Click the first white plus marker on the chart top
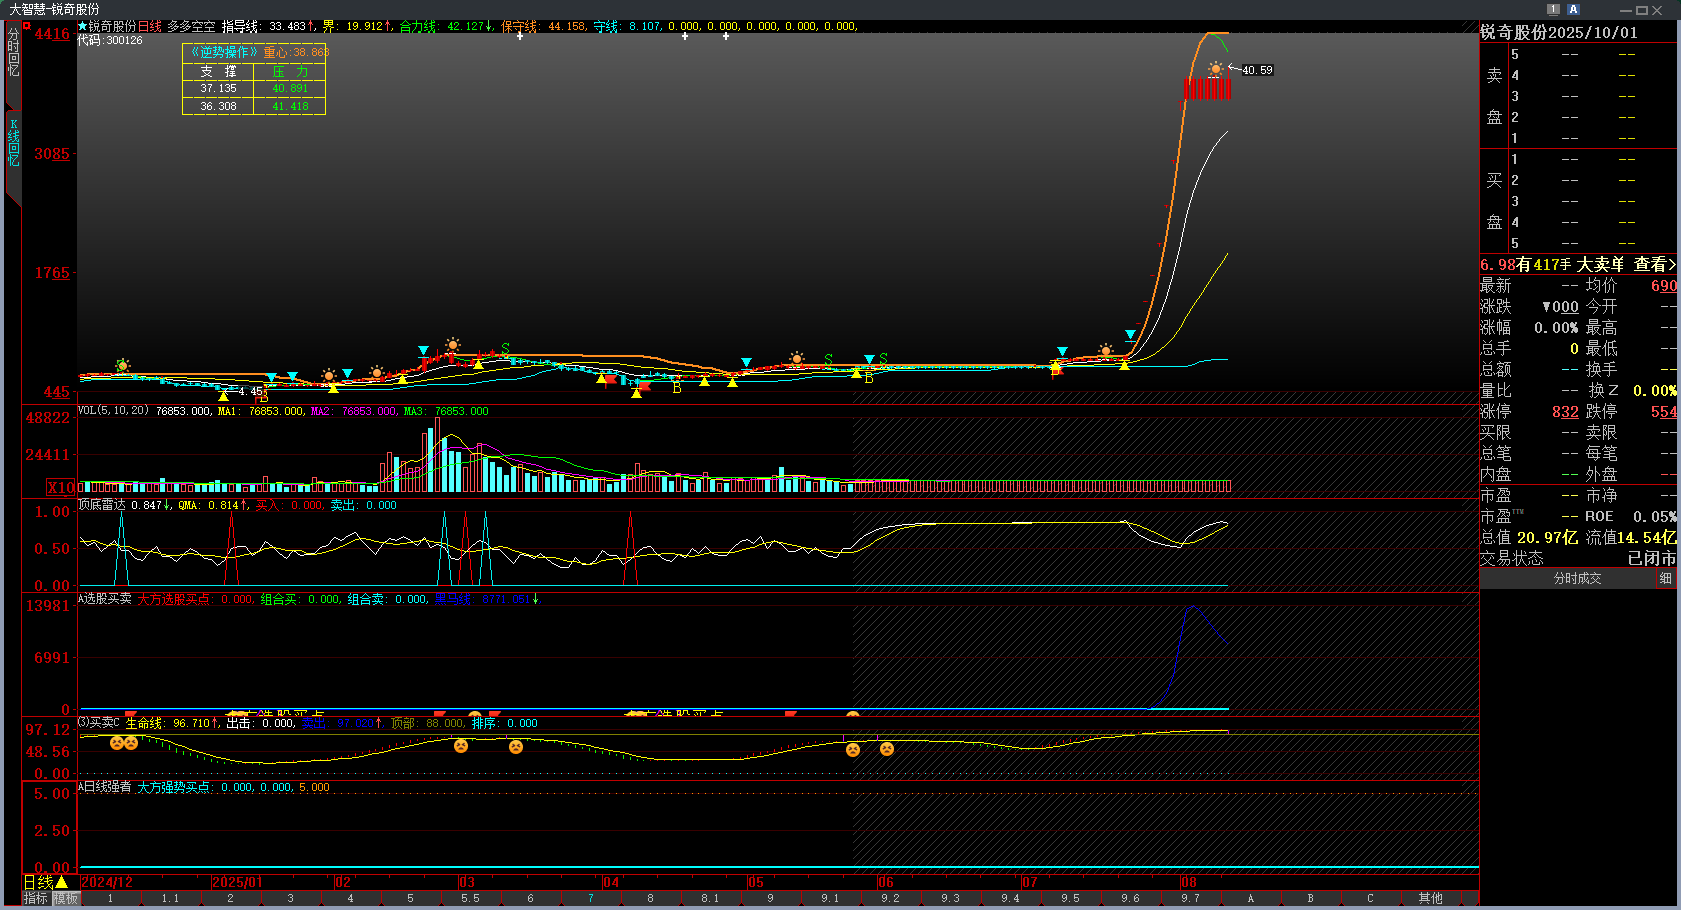 coord(519,36)
